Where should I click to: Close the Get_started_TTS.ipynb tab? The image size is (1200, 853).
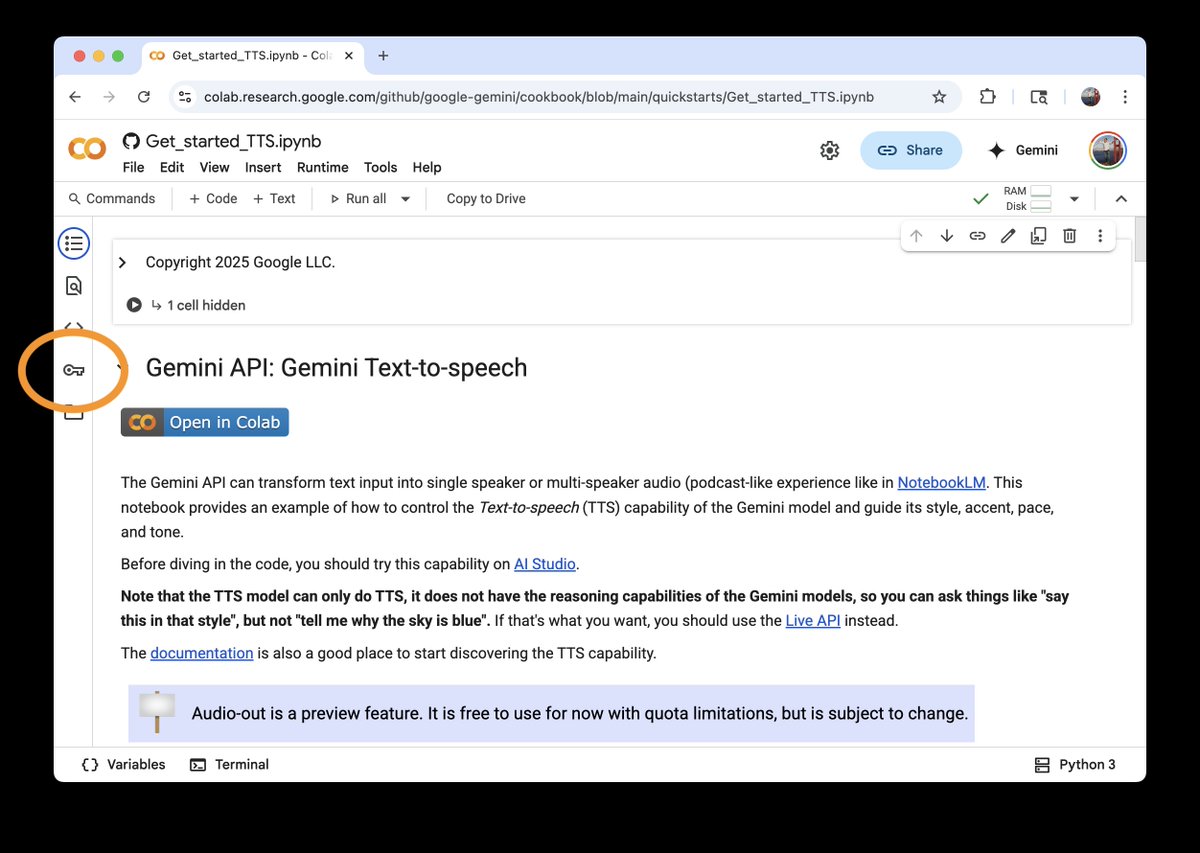click(x=347, y=56)
